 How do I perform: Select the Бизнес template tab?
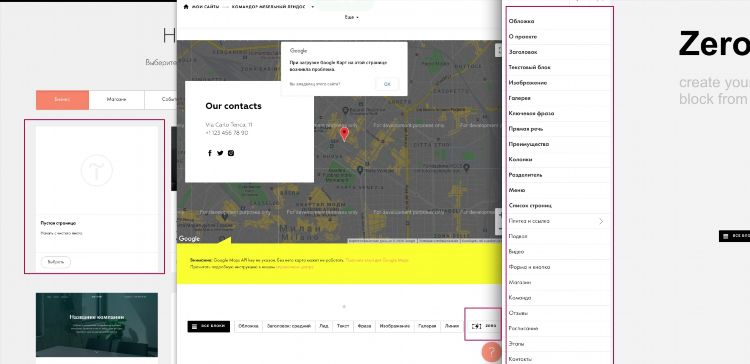coord(62,99)
